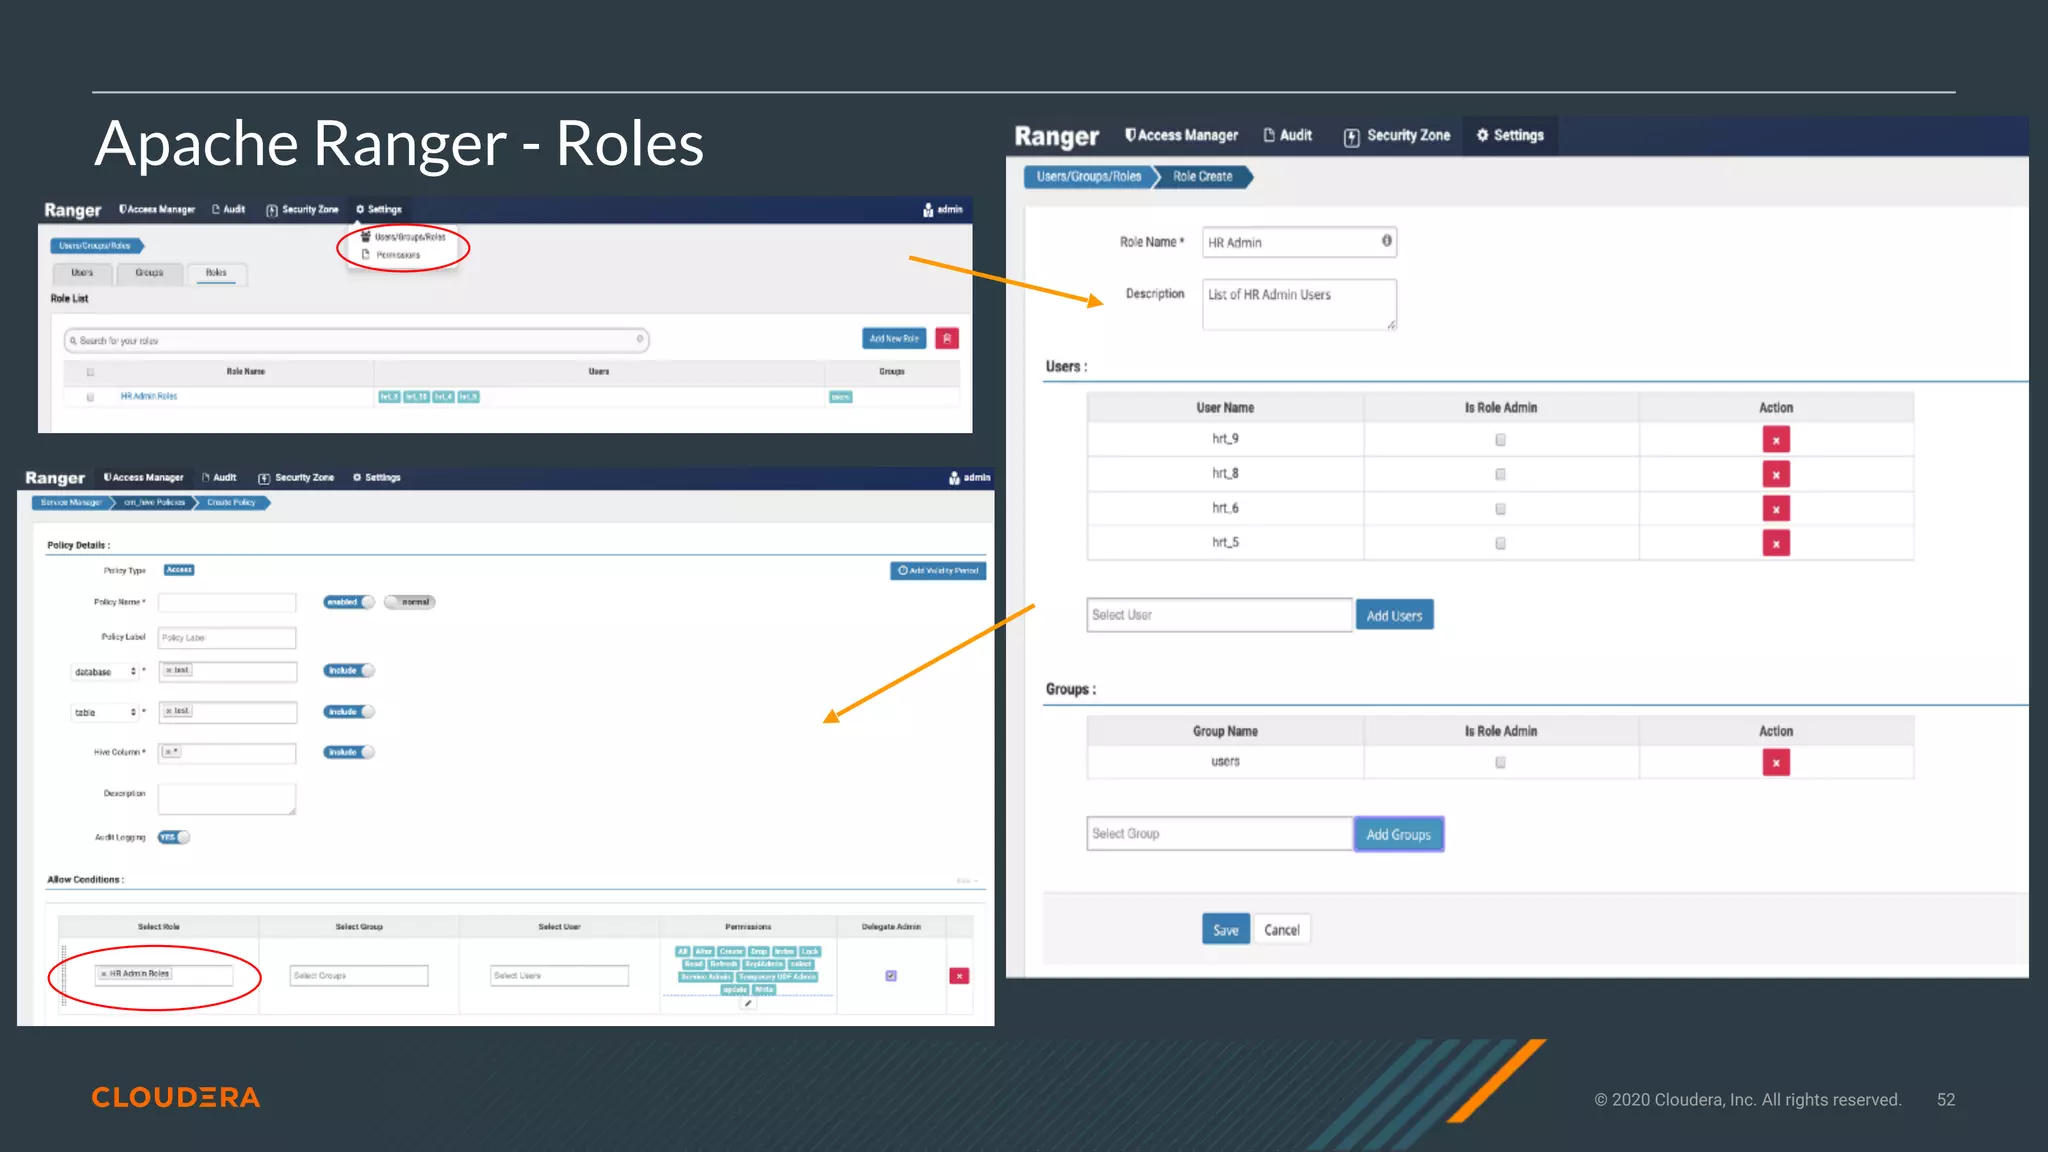Open the Select User dropdown field
This screenshot has height=1152, width=2048.
[1218, 615]
